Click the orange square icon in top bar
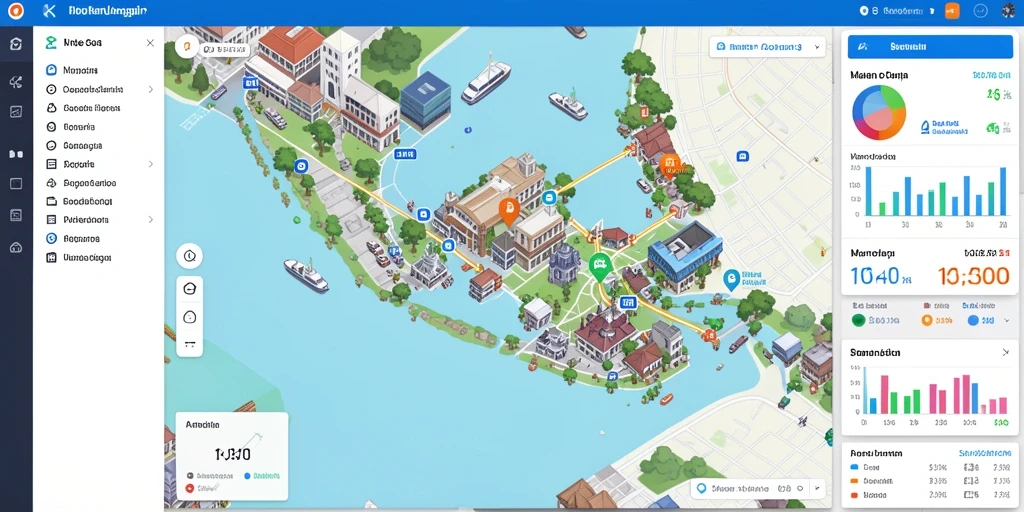This screenshot has width=1024, height=512. [952, 10]
